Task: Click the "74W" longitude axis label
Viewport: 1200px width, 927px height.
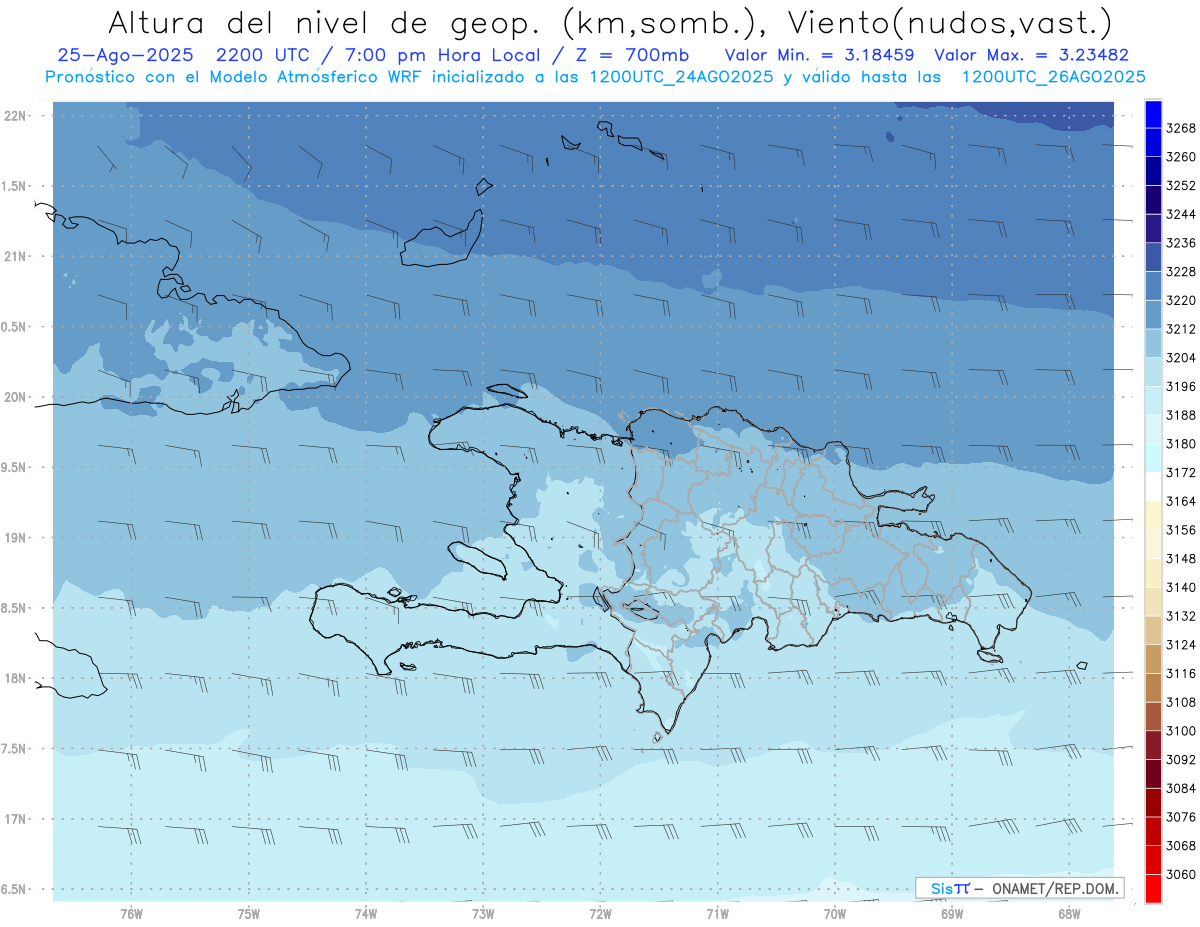Action: (x=366, y=913)
